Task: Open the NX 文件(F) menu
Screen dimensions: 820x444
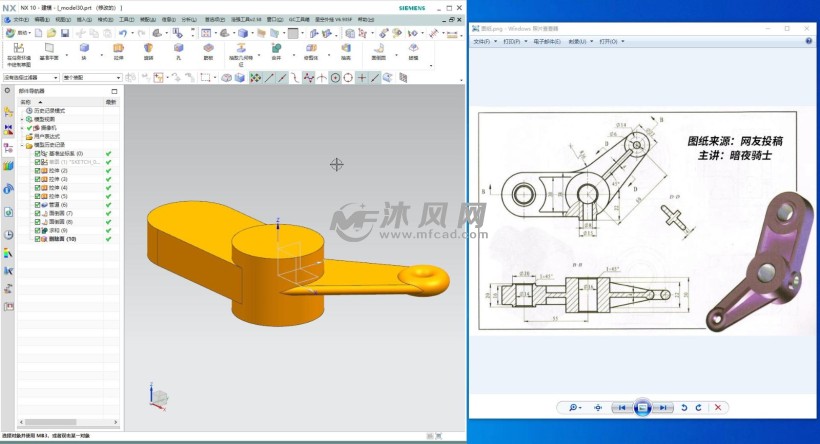Action: 21,19
